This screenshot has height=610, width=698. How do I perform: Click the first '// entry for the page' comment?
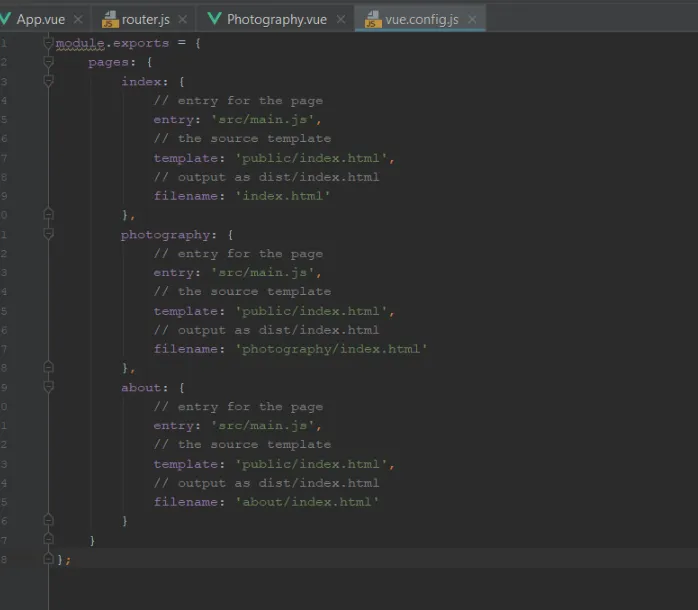pyautogui.click(x=238, y=101)
